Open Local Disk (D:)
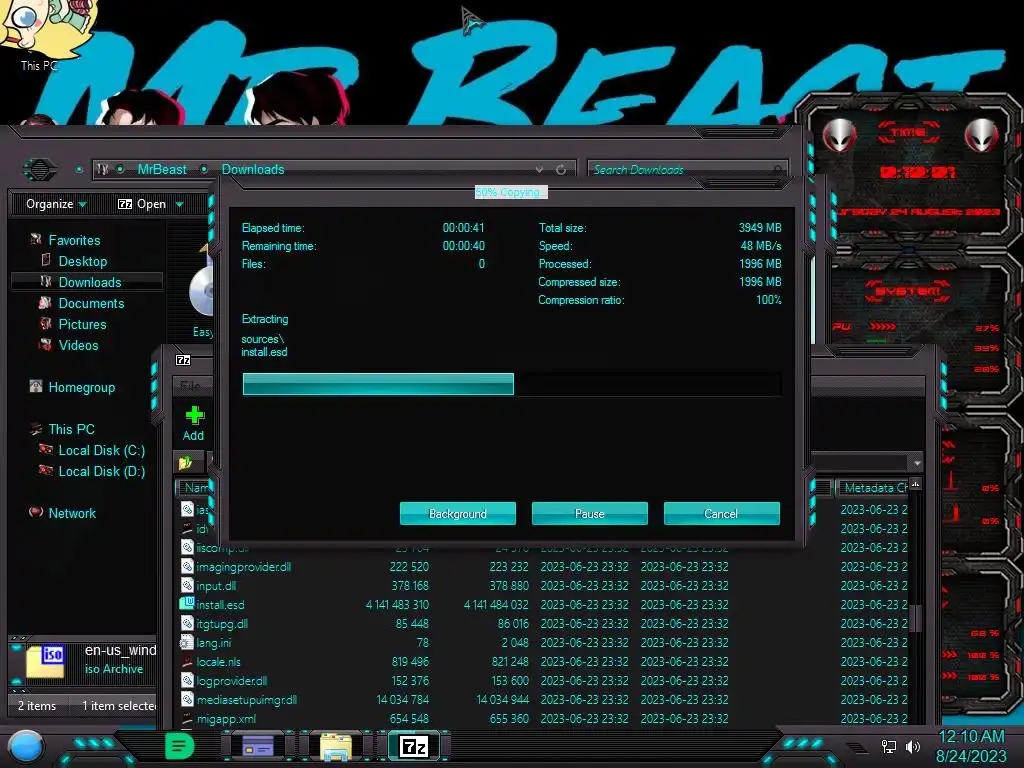 [x=101, y=471]
